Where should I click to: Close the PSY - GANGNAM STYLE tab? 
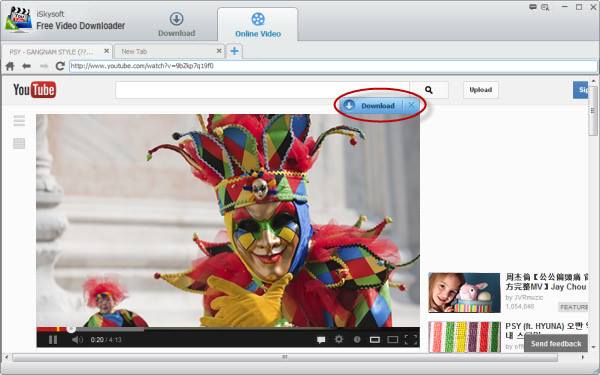(107, 51)
